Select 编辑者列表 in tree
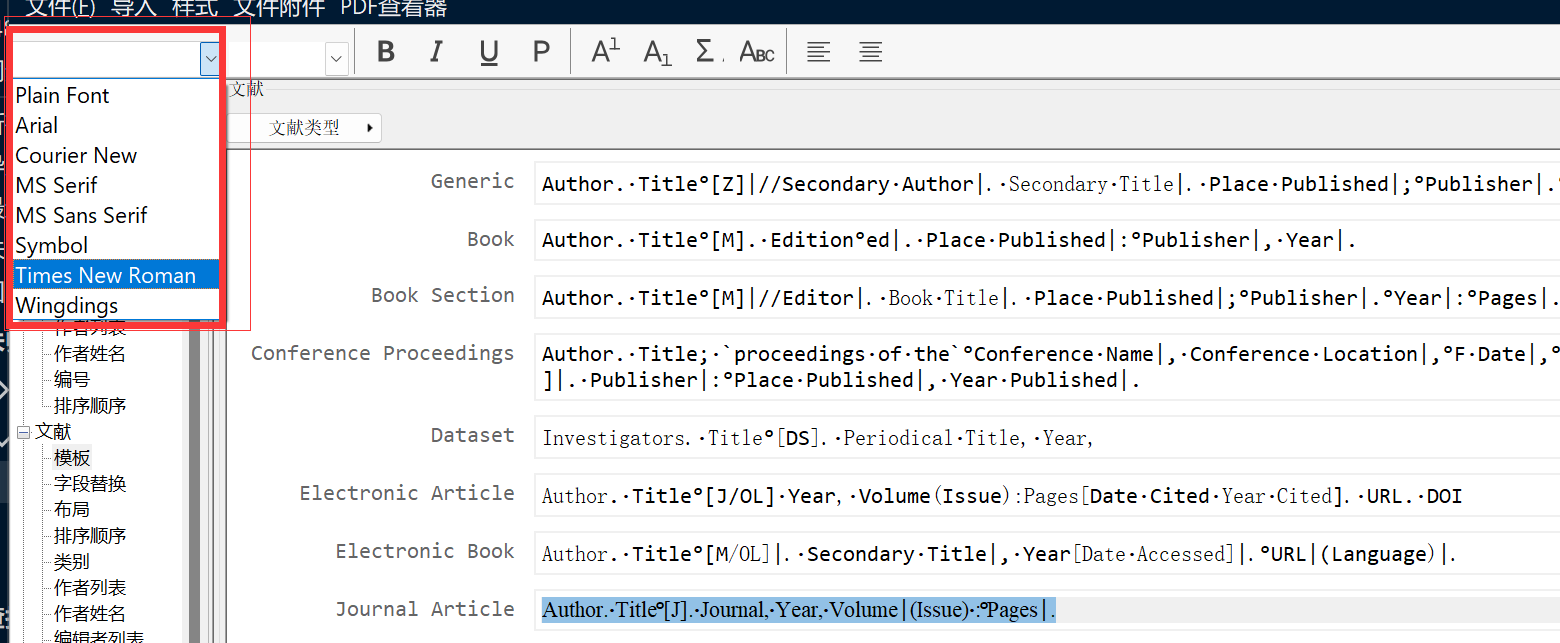The height and width of the screenshot is (643, 1560). tap(99, 636)
